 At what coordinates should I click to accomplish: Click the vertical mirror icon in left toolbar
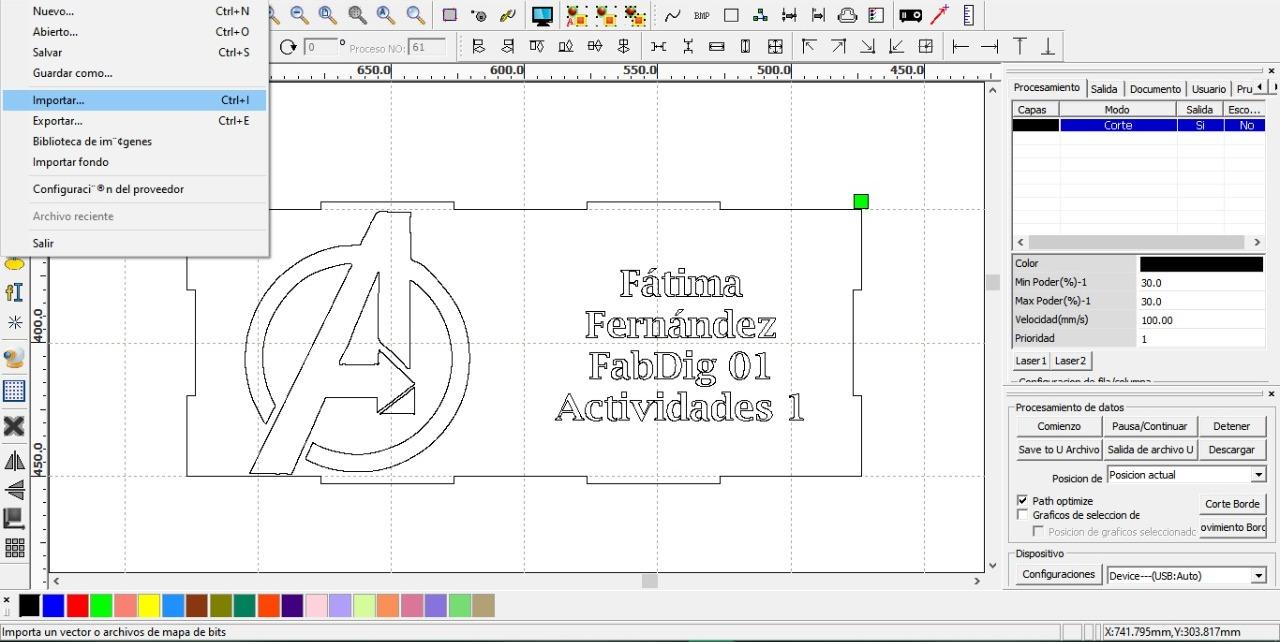point(15,489)
